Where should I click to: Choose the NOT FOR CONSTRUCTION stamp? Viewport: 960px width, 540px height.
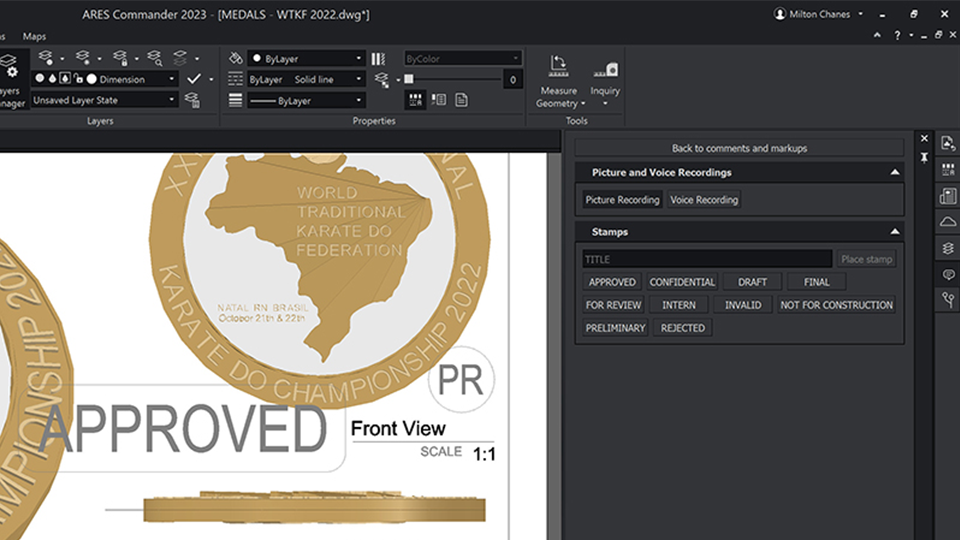point(836,305)
